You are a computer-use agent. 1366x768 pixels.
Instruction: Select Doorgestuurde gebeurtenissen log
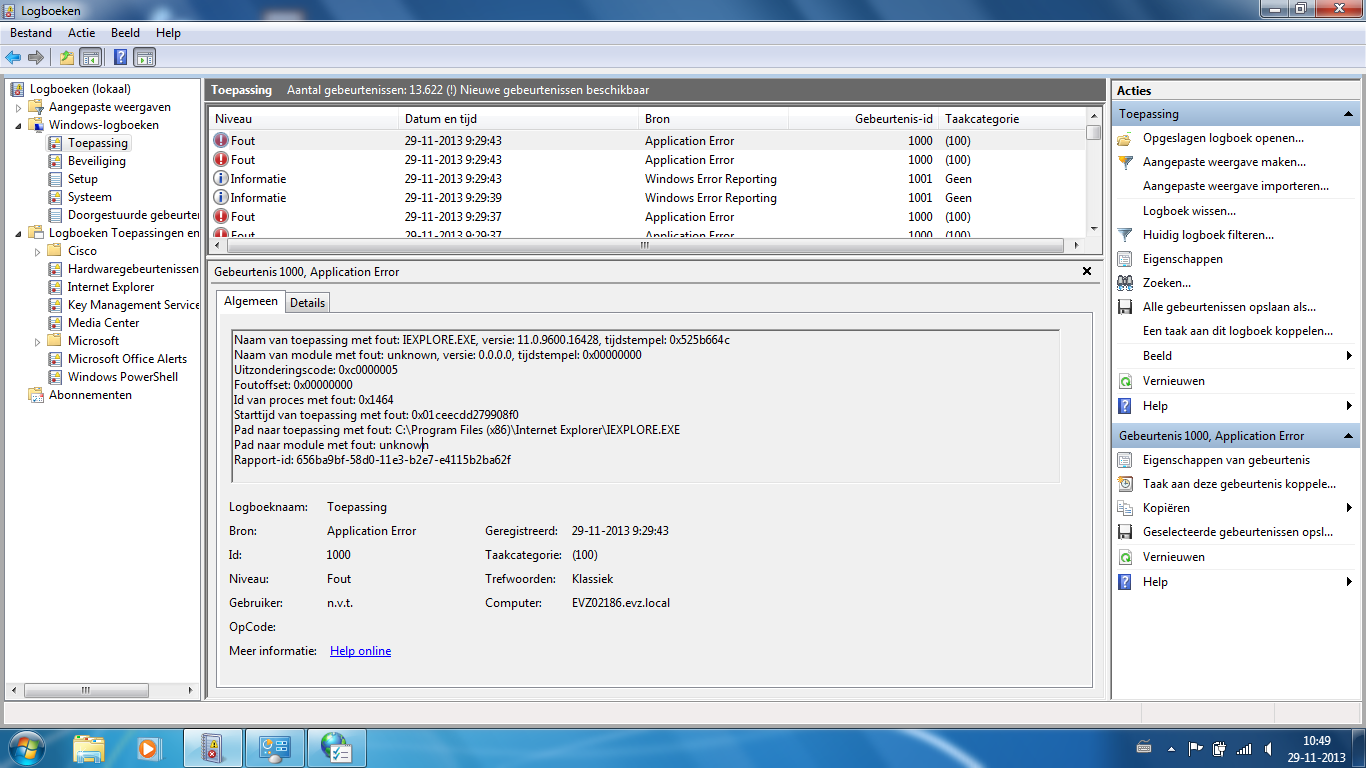coord(134,215)
